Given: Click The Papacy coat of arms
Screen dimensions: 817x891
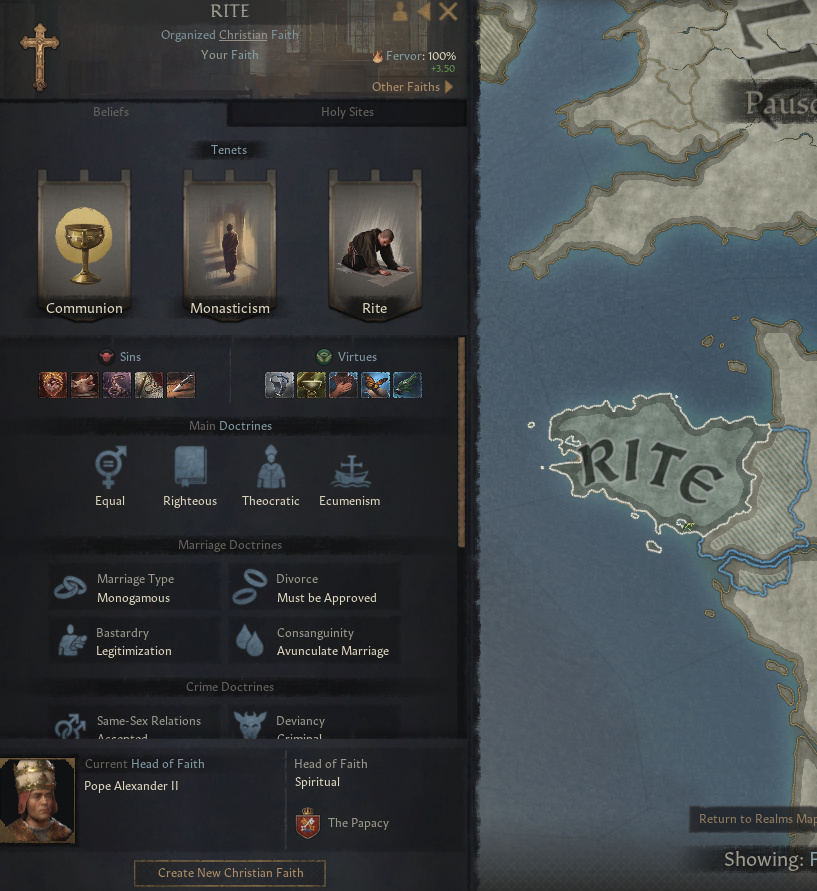Looking at the screenshot, I should 307,823.
